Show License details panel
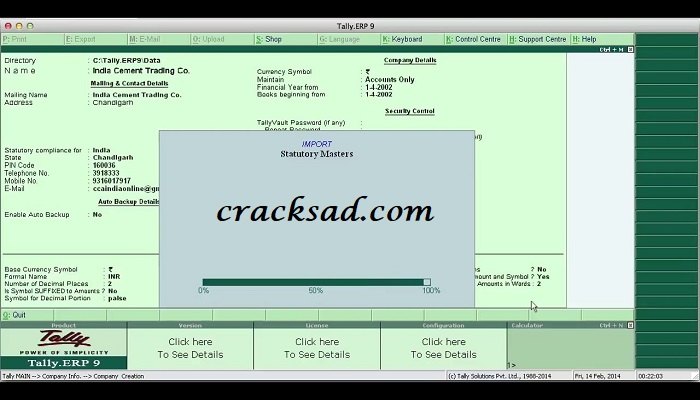700x400 pixels. coord(317,348)
